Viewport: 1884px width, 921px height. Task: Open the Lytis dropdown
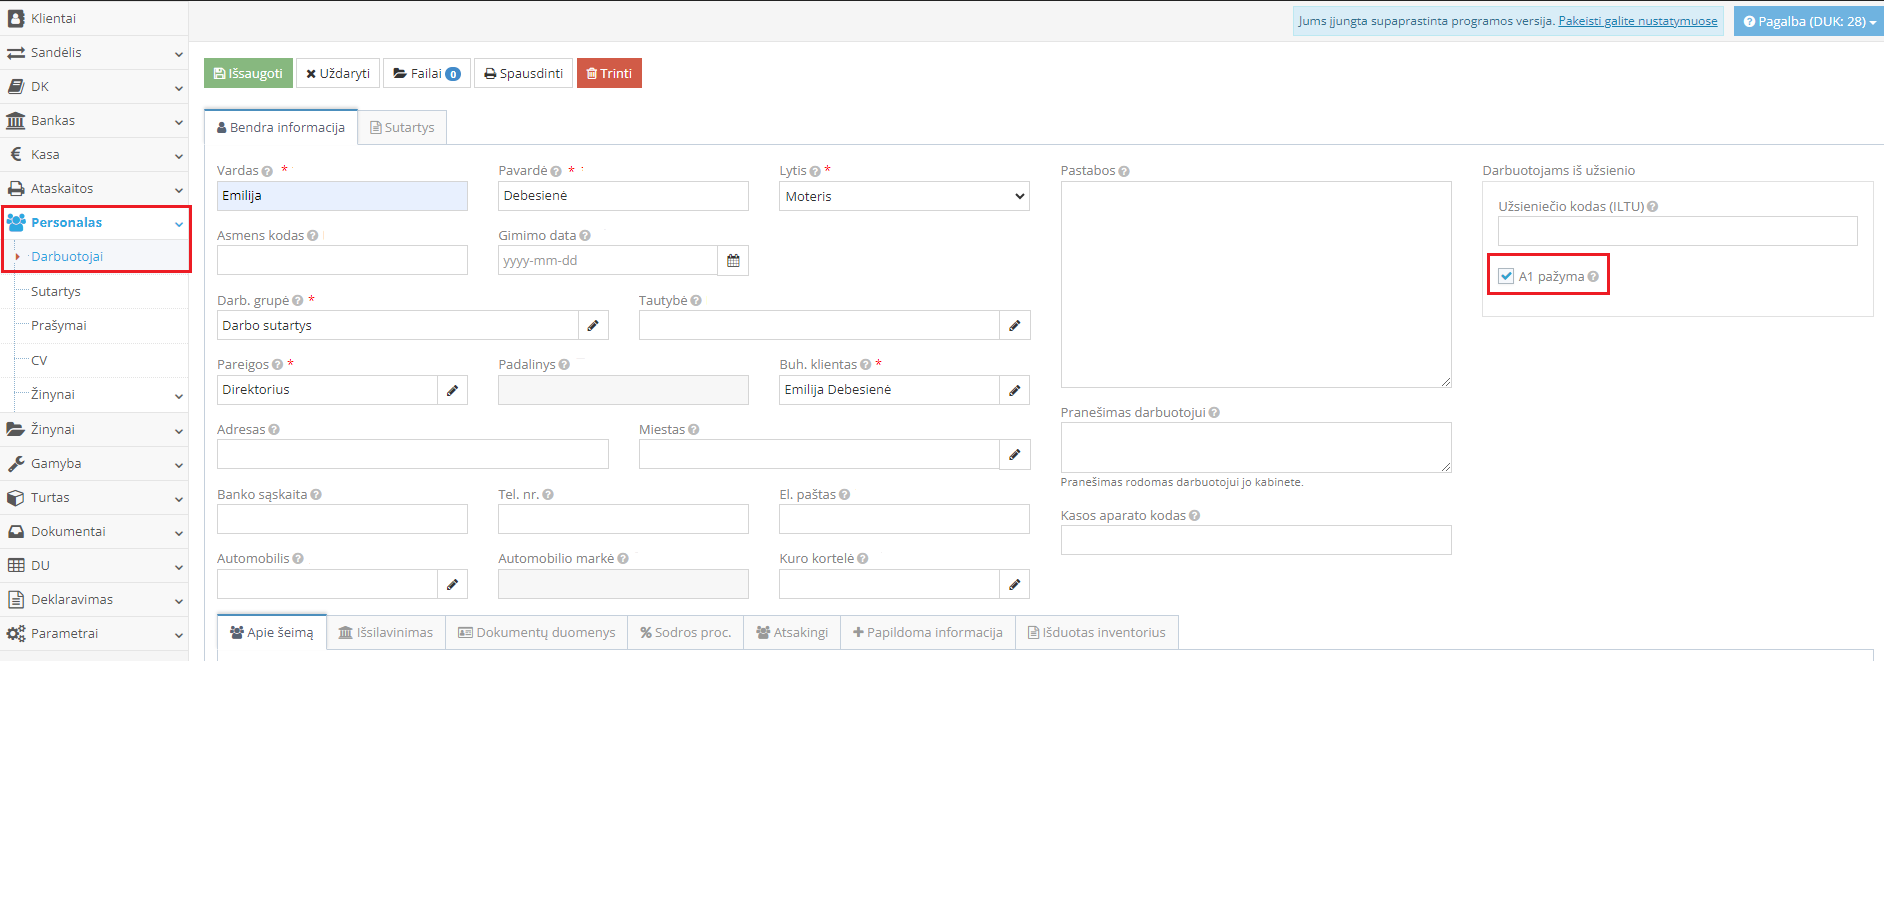tap(904, 196)
